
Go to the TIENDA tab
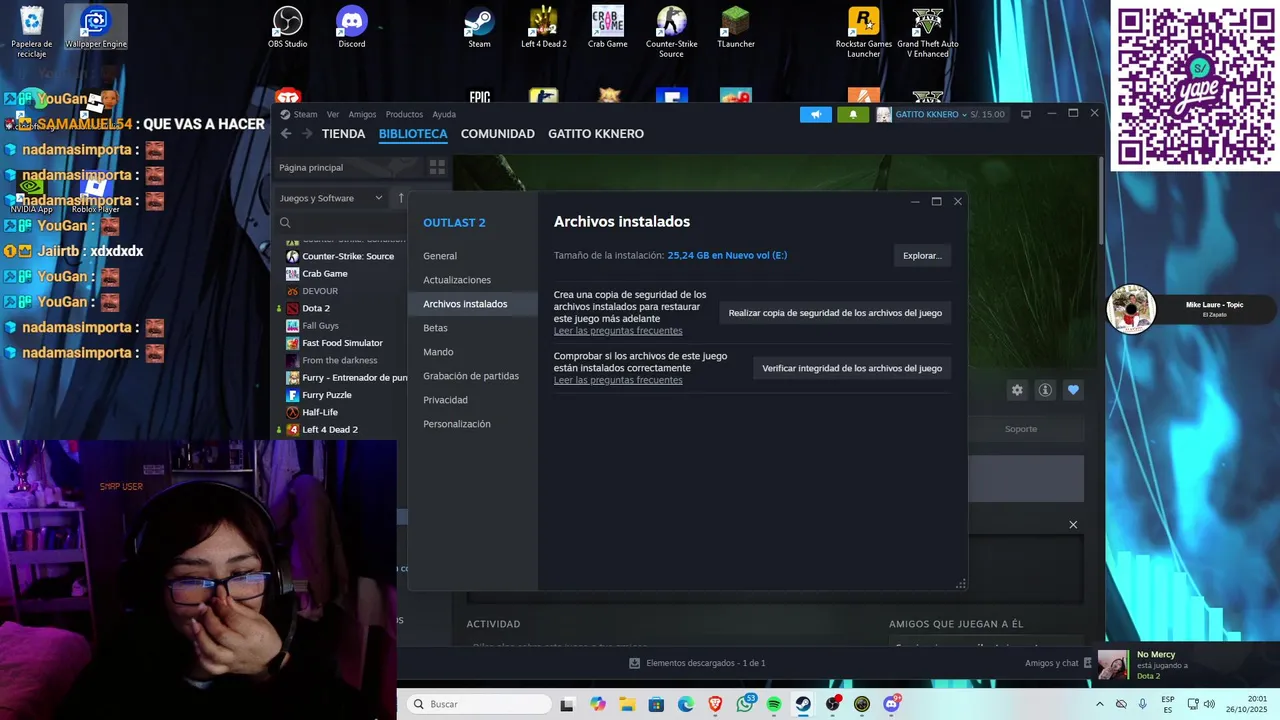(343, 134)
